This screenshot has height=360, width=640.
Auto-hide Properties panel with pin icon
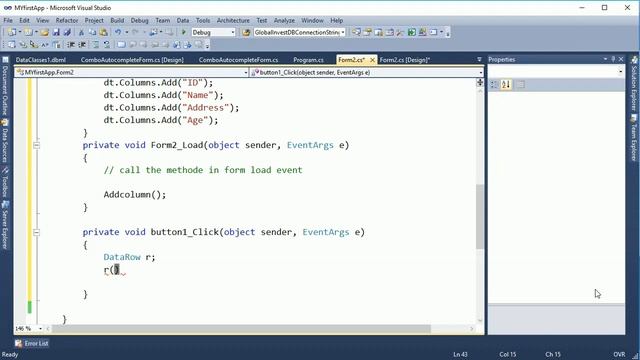[x=613, y=59]
